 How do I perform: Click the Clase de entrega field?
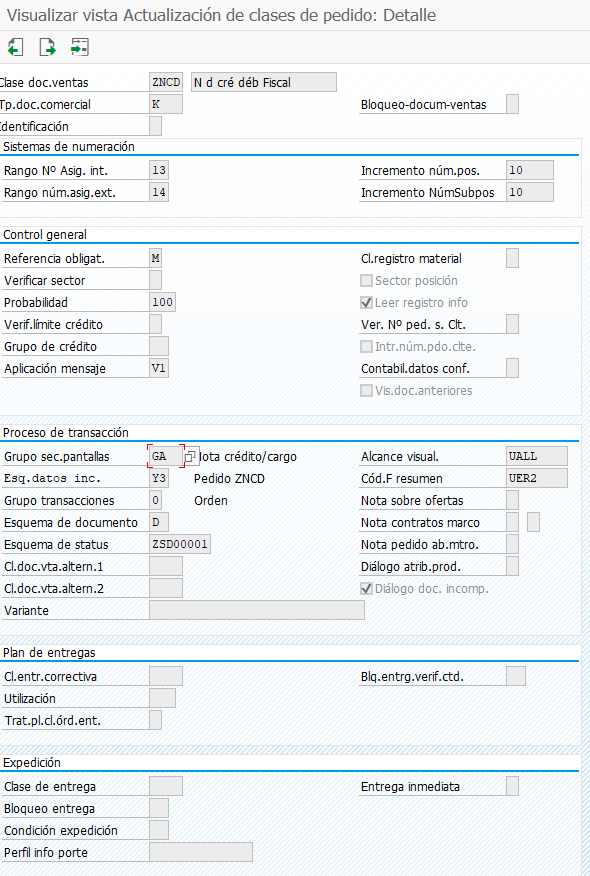point(166,786)
